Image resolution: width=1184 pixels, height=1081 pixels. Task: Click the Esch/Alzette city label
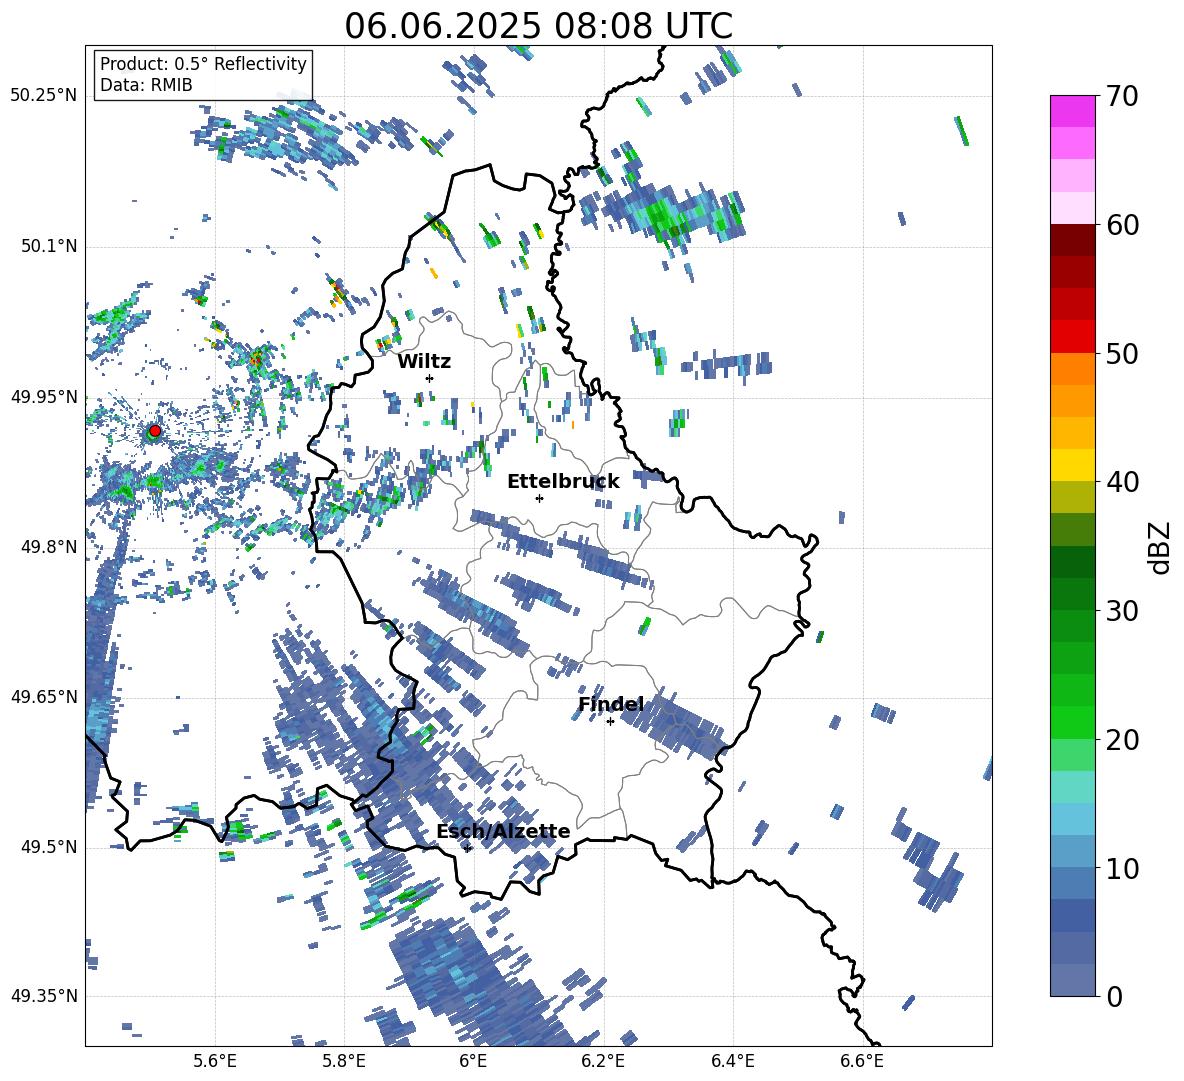click(503, 831)
